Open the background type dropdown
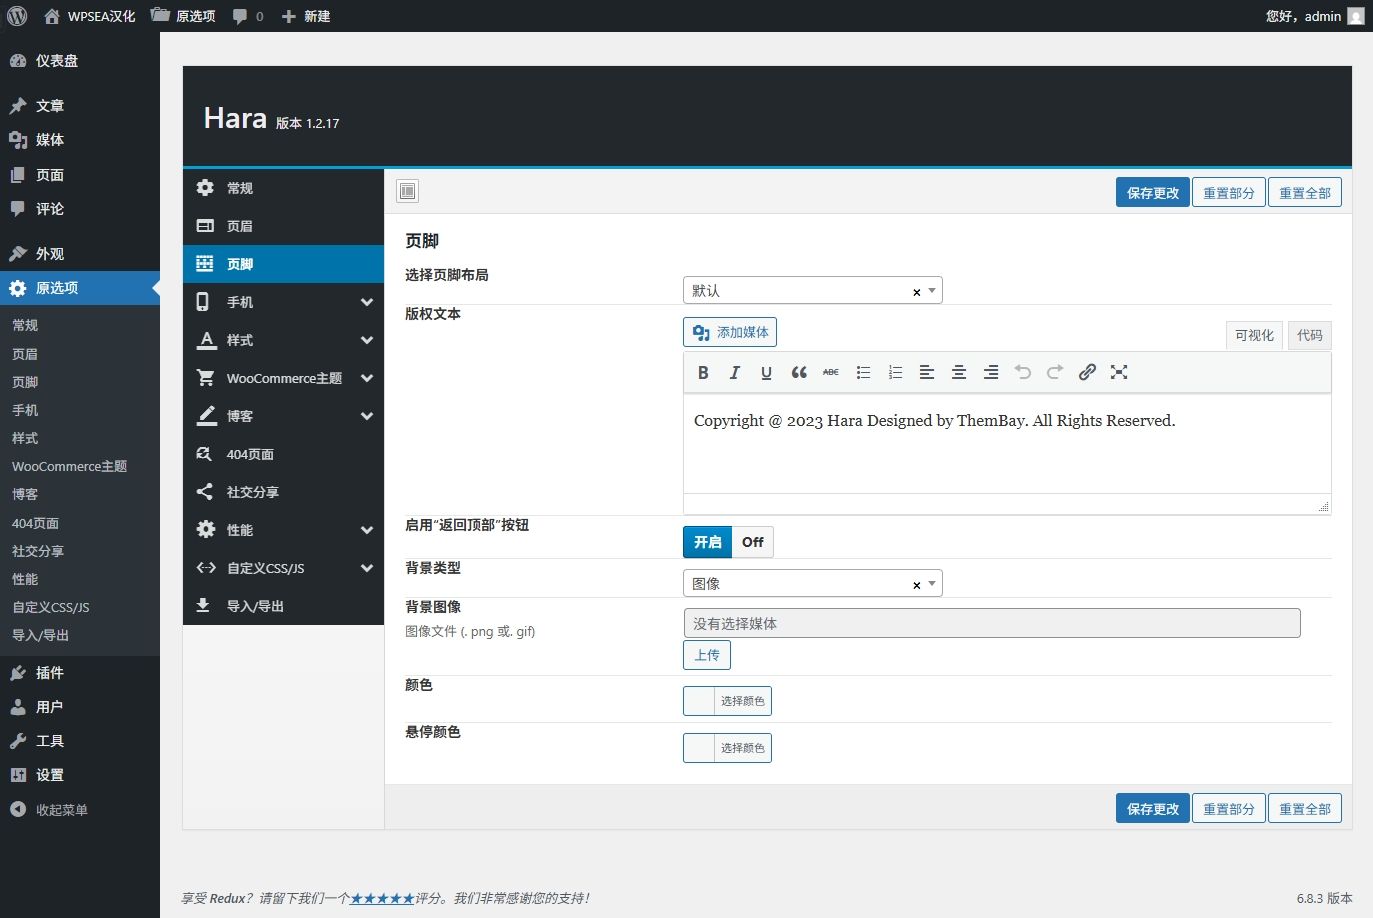The height and width of the screenshot is (918, 1373). 812,584
